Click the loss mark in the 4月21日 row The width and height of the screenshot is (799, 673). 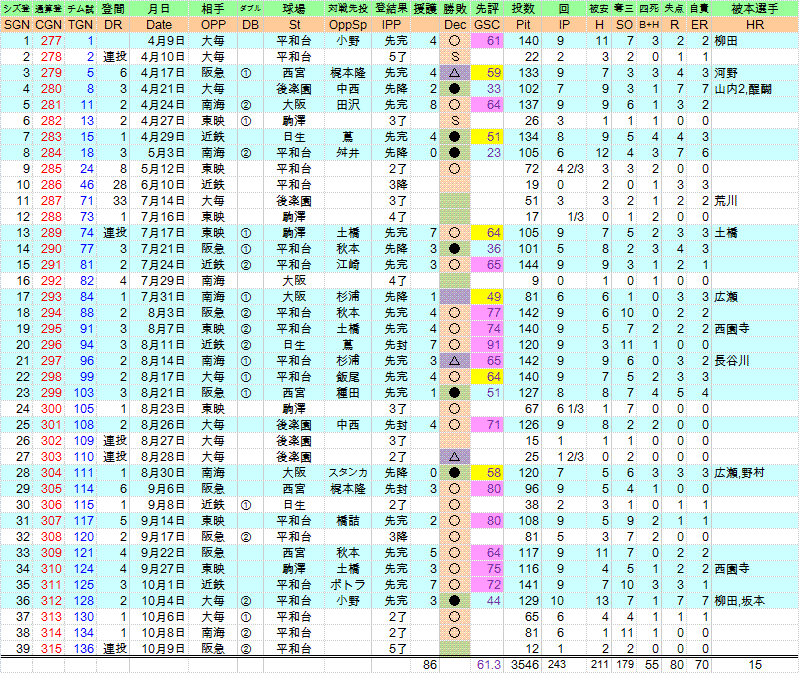point(455,89)
